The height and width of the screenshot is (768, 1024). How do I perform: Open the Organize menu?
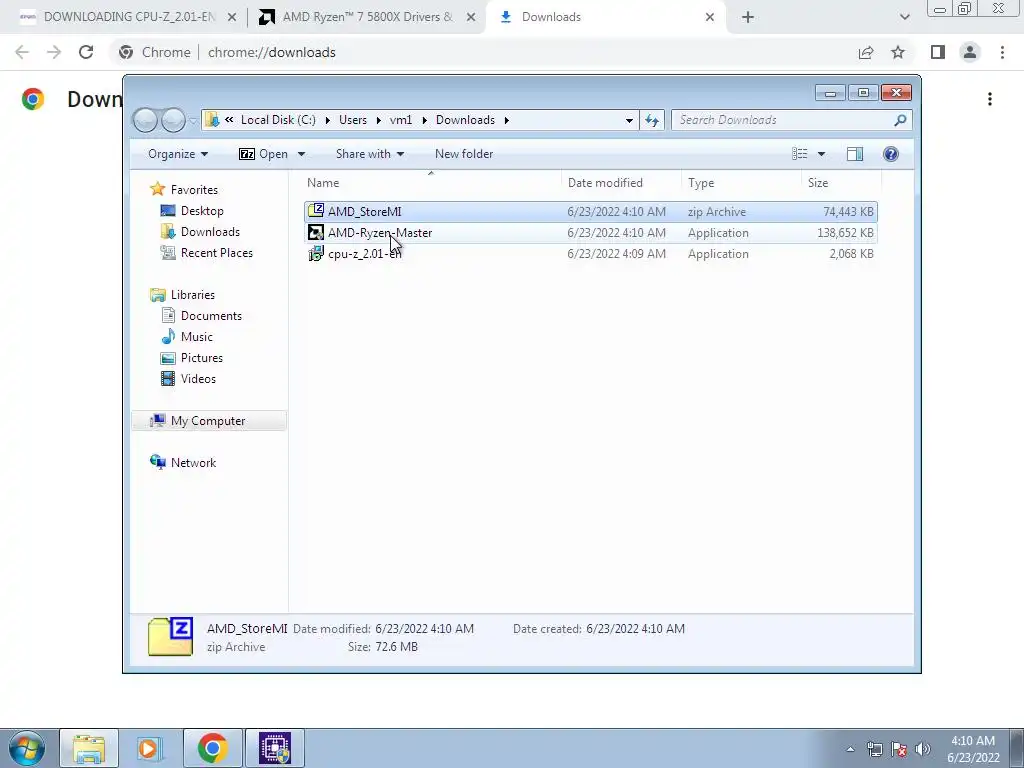click(x=178, y=154)
